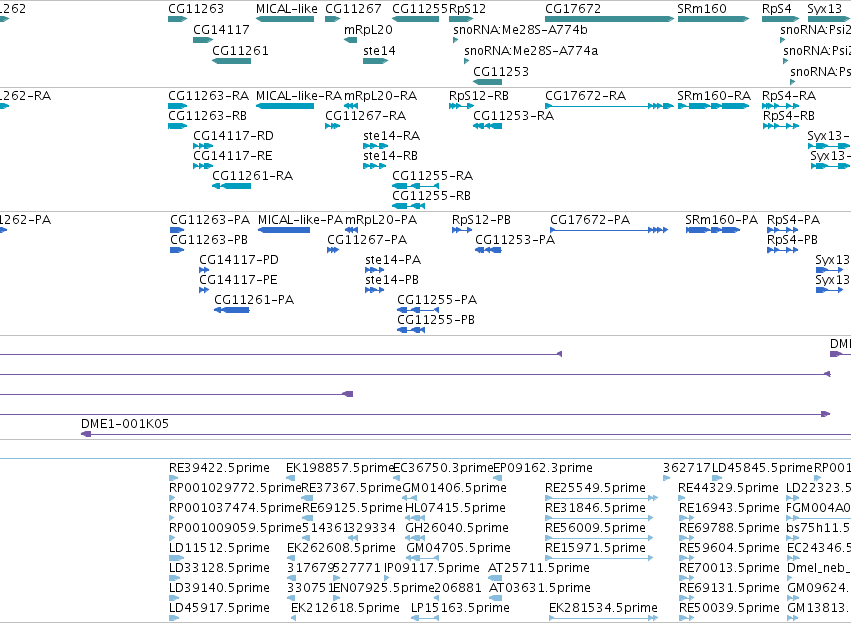Click the CG11253-PA protein feature
This screenshot has height=623, width=851.
[488, 250]
